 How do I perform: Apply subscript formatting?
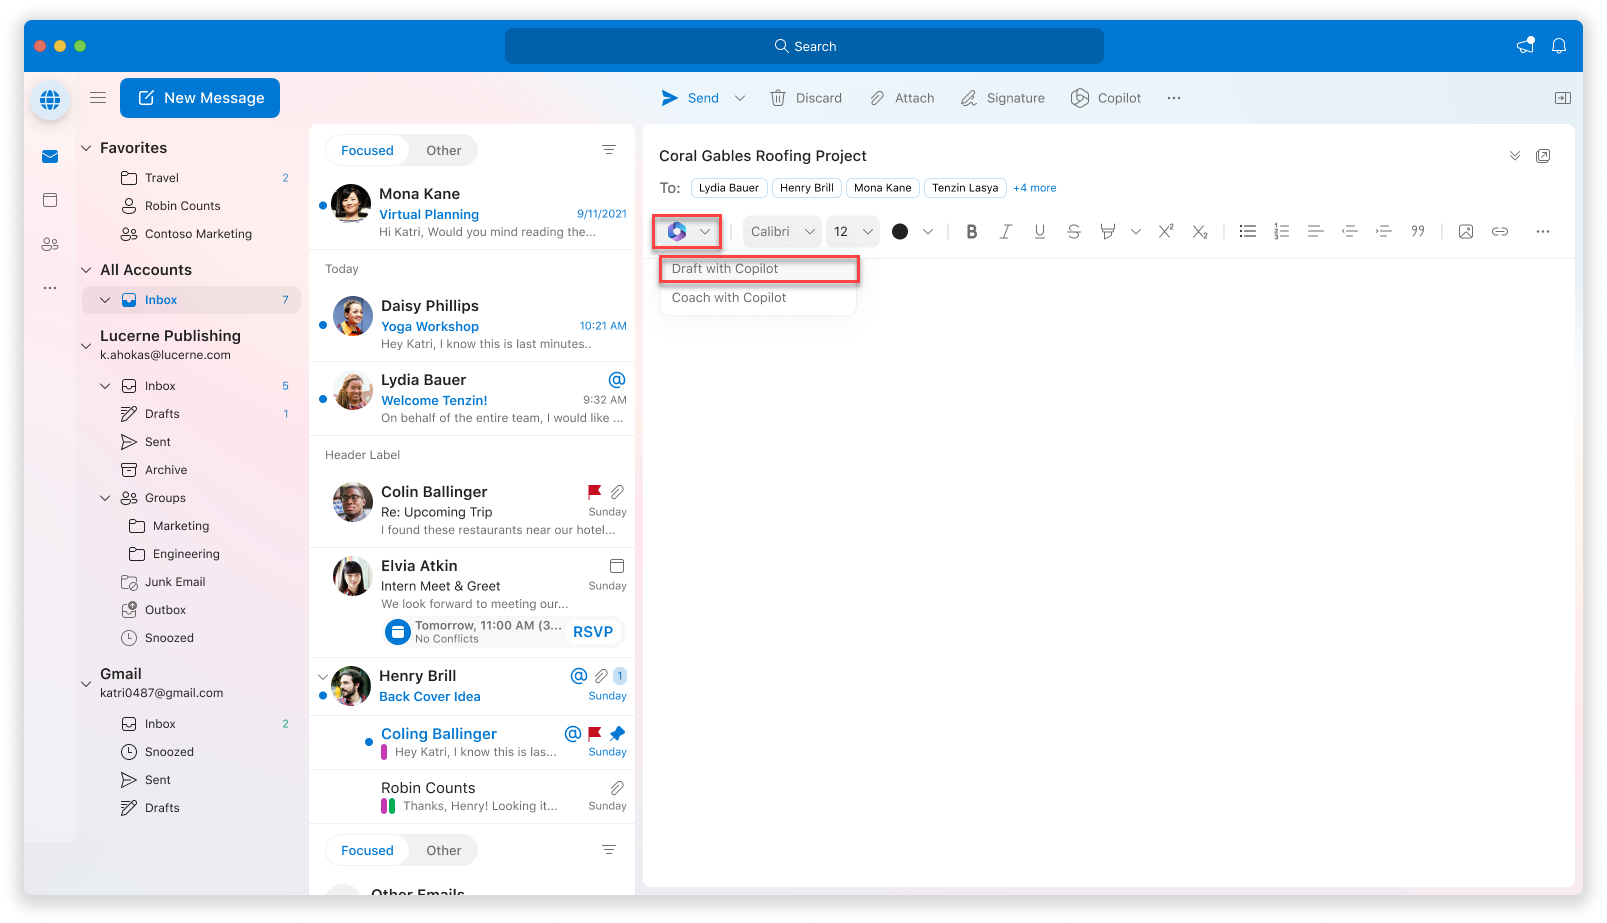(x=1200, y=232)
